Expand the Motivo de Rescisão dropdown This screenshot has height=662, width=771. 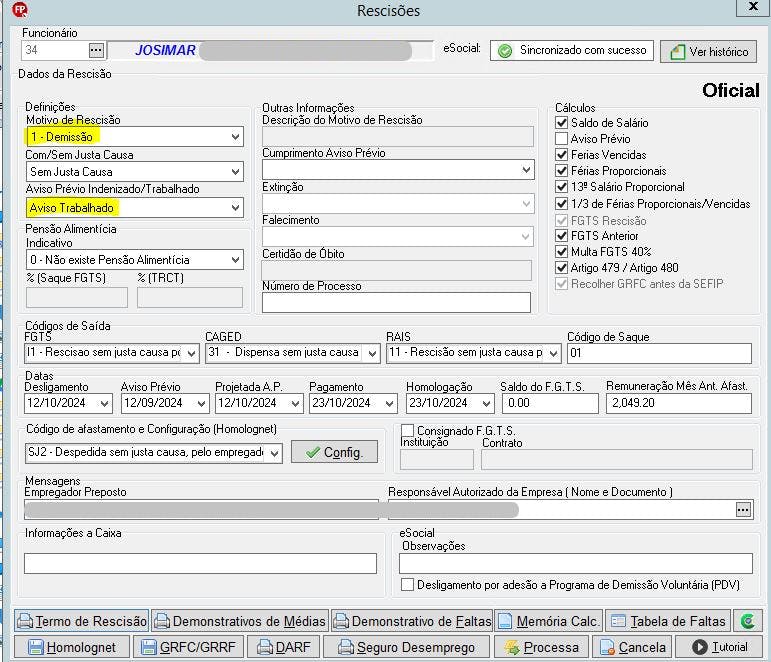click(235, 137)
